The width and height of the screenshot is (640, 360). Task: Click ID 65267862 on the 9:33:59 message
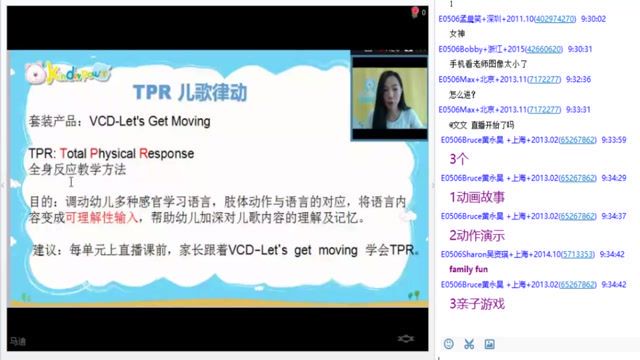tap(577, 140)
